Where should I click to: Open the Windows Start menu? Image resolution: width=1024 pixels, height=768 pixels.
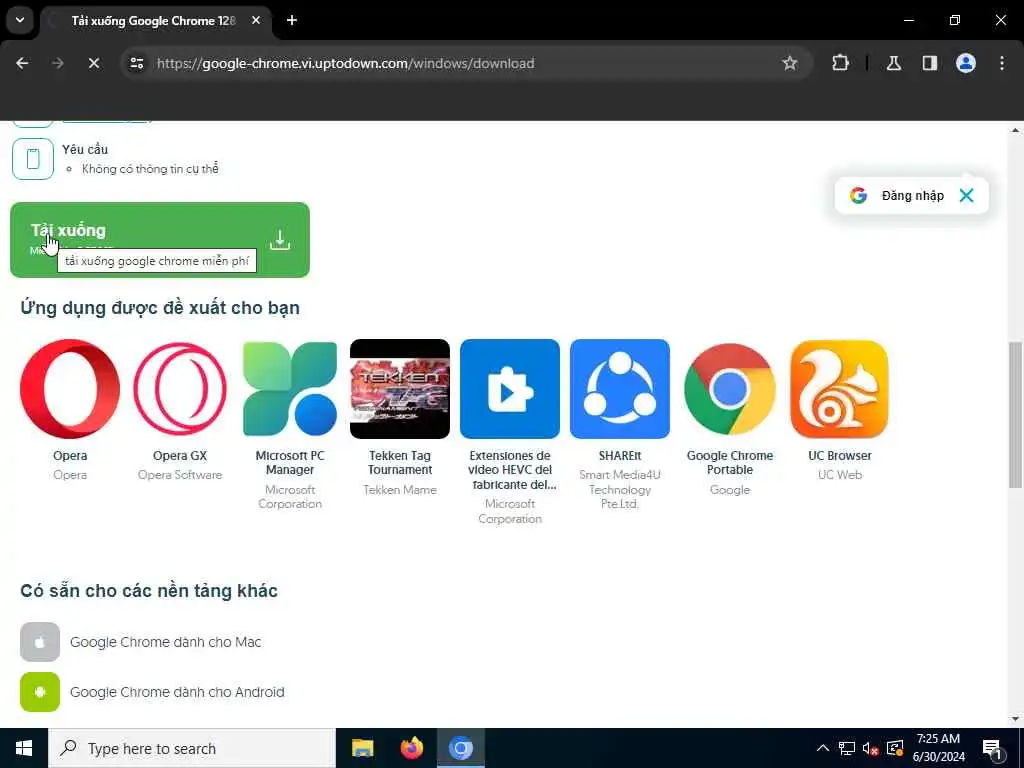(x=24, y=748)
